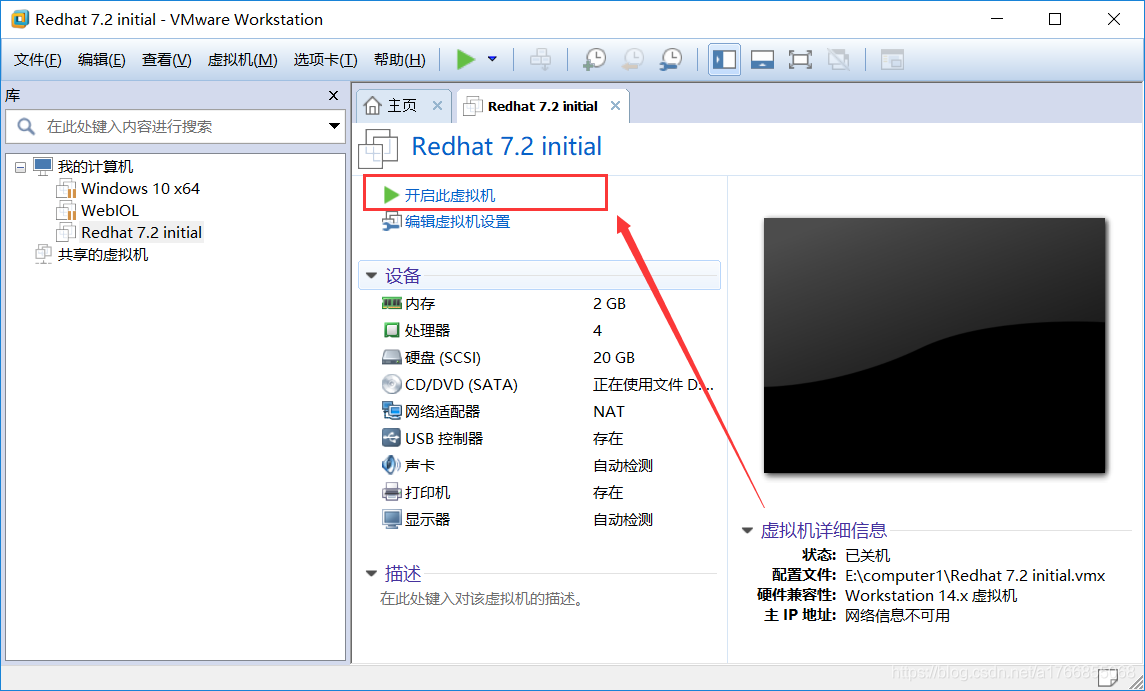The width and height of the screenshot is (1145, 691).
Task: Click the 打印机 printer icon
Action: tap(391, 492)
